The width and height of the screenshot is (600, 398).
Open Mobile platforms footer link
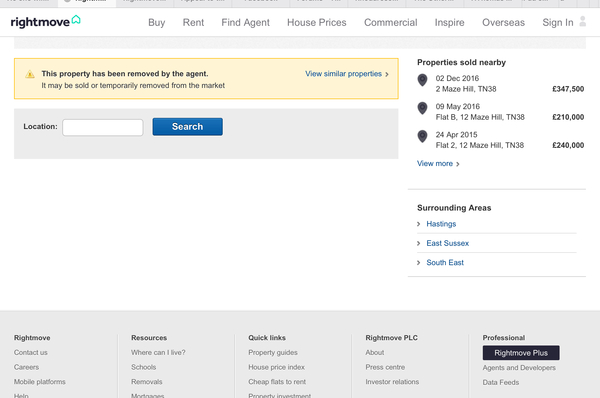39,382
